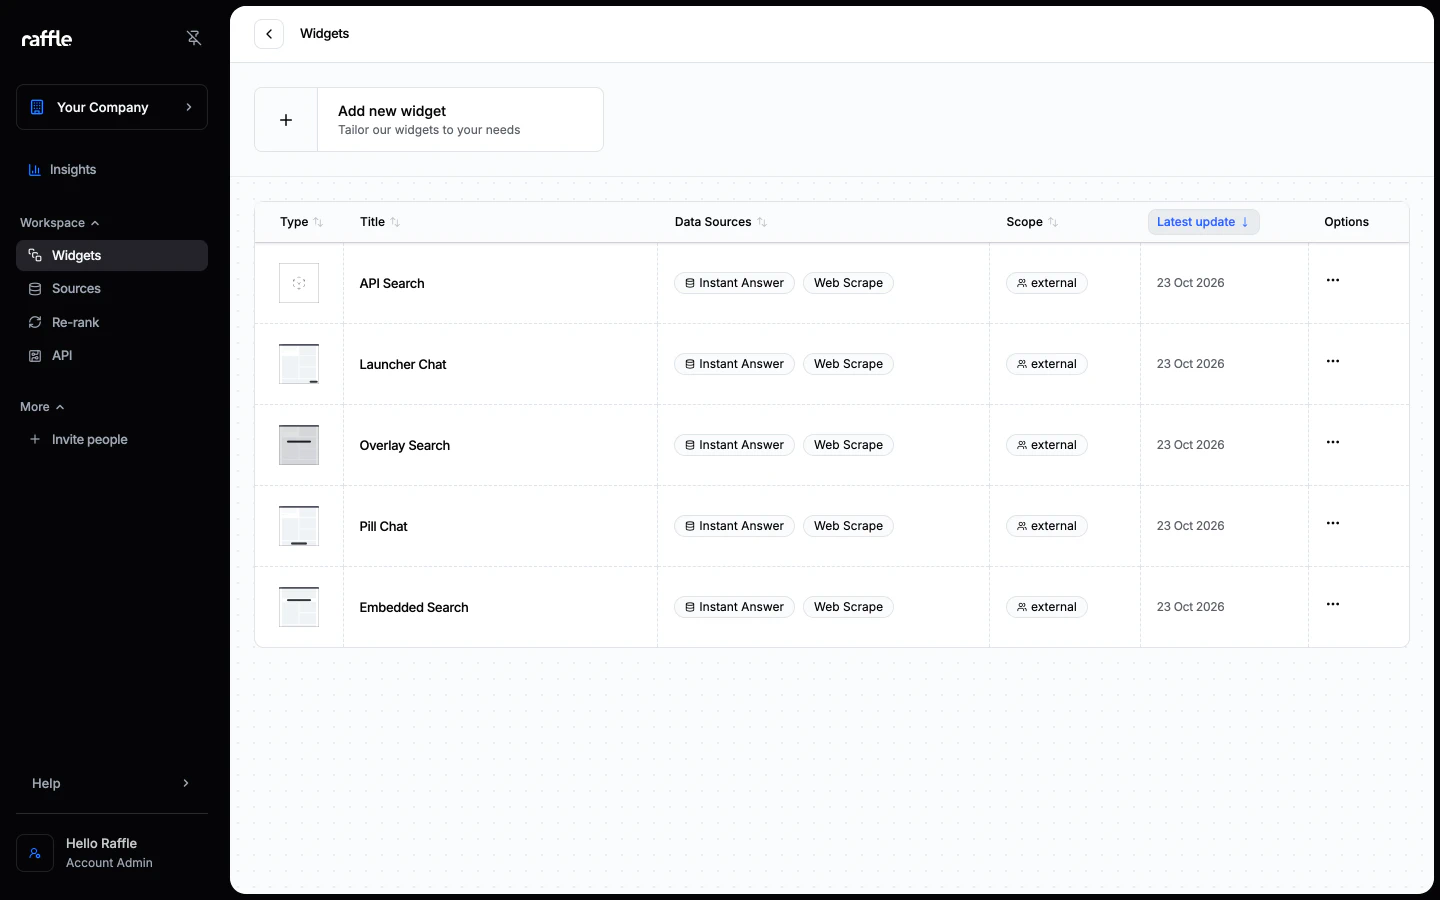The image size is (1440, 900).
Task: Click external scope badge in Launcher Chat row
Action: 1047,364
